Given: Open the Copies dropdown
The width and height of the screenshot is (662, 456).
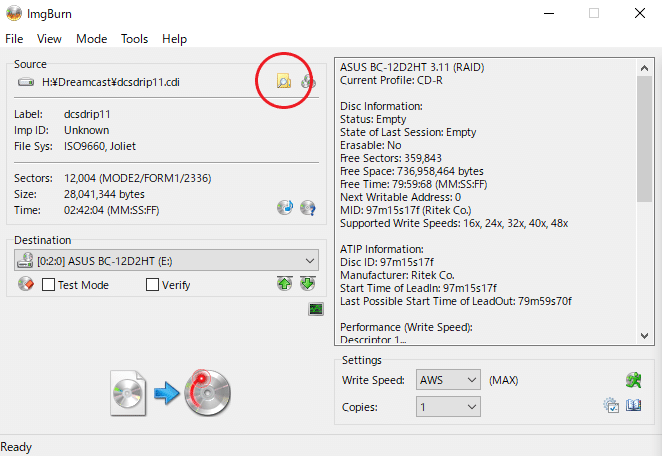Looking at the screenshot, I should 448,407.
